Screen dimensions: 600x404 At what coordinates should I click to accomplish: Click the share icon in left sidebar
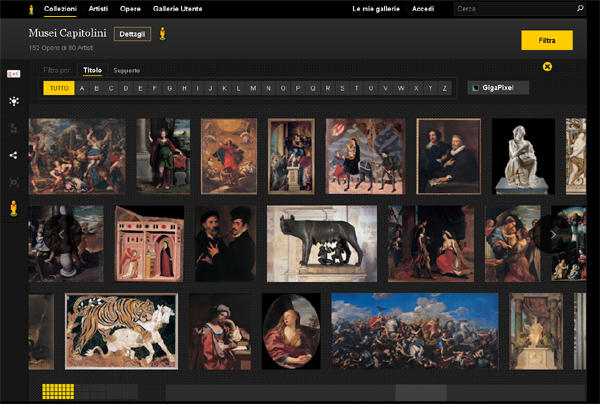13,155
